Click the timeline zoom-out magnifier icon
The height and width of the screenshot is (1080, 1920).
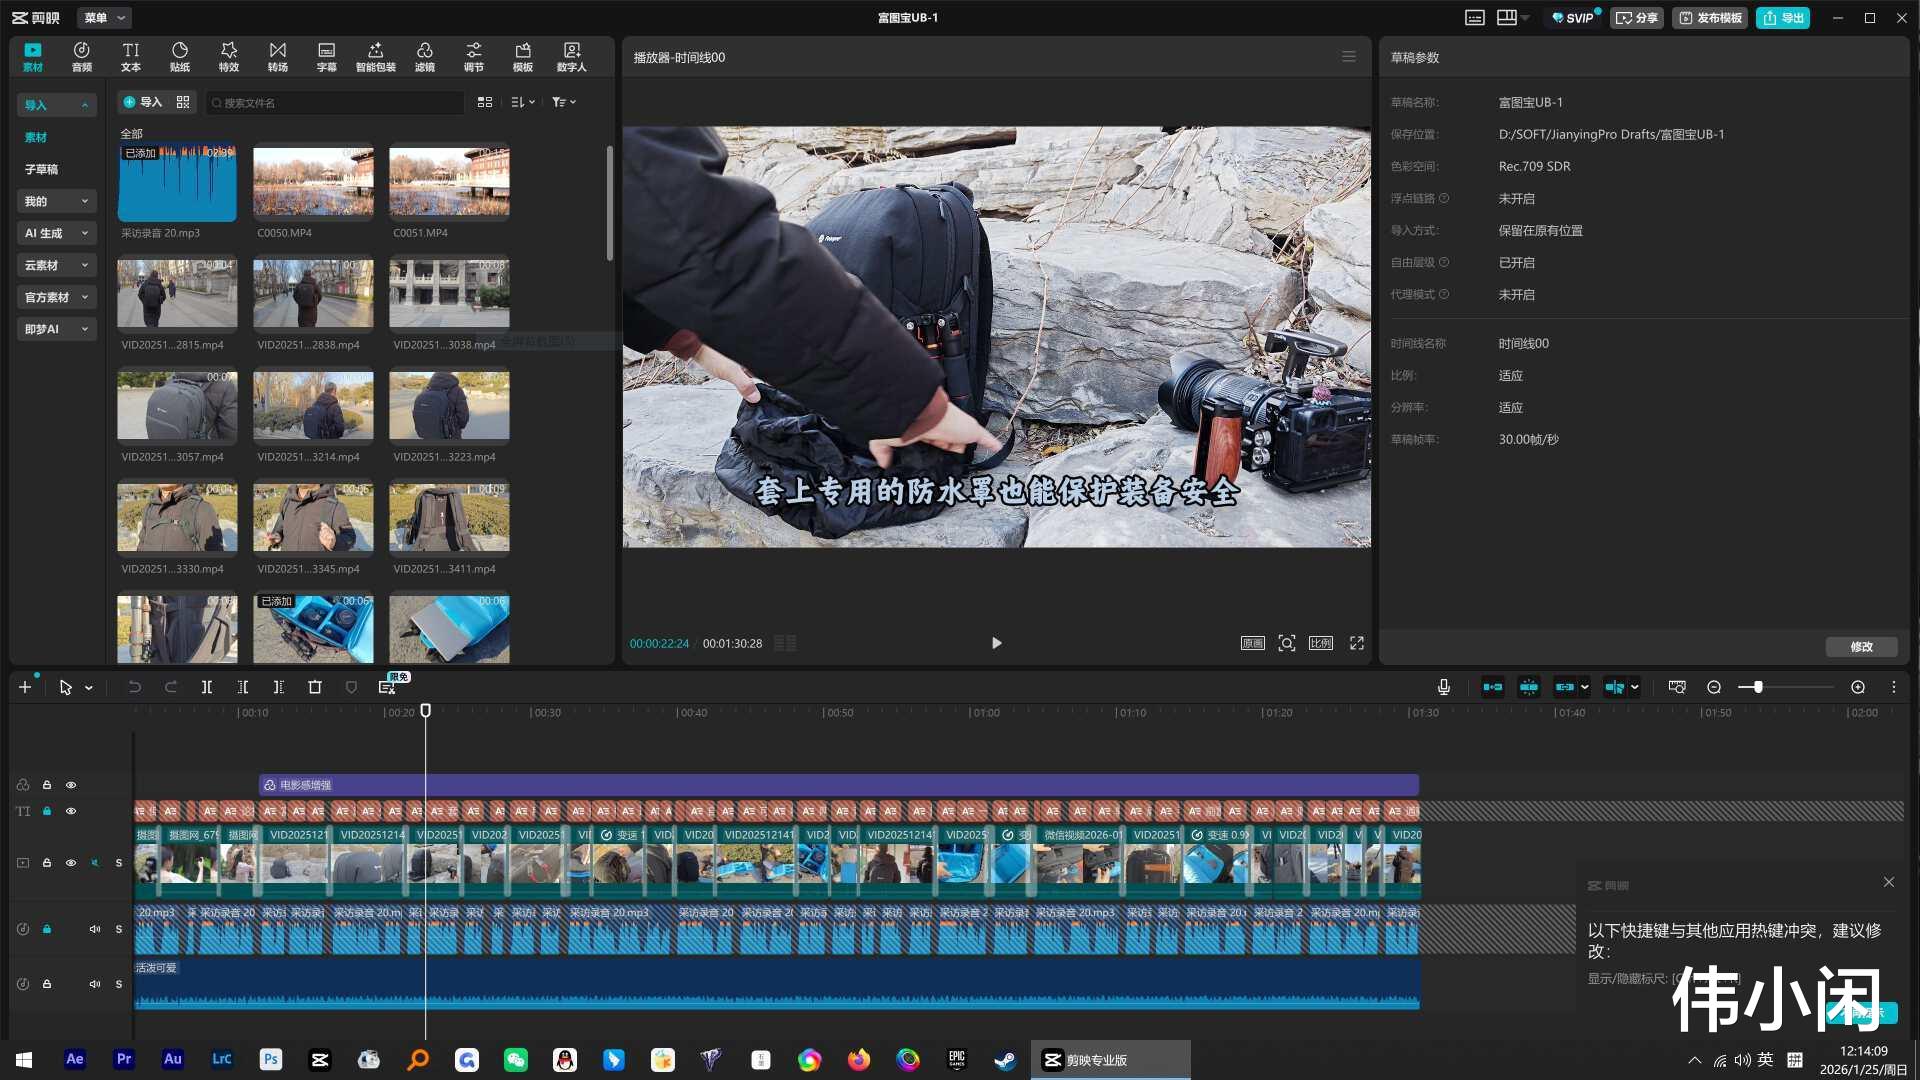pos(1714,687)
